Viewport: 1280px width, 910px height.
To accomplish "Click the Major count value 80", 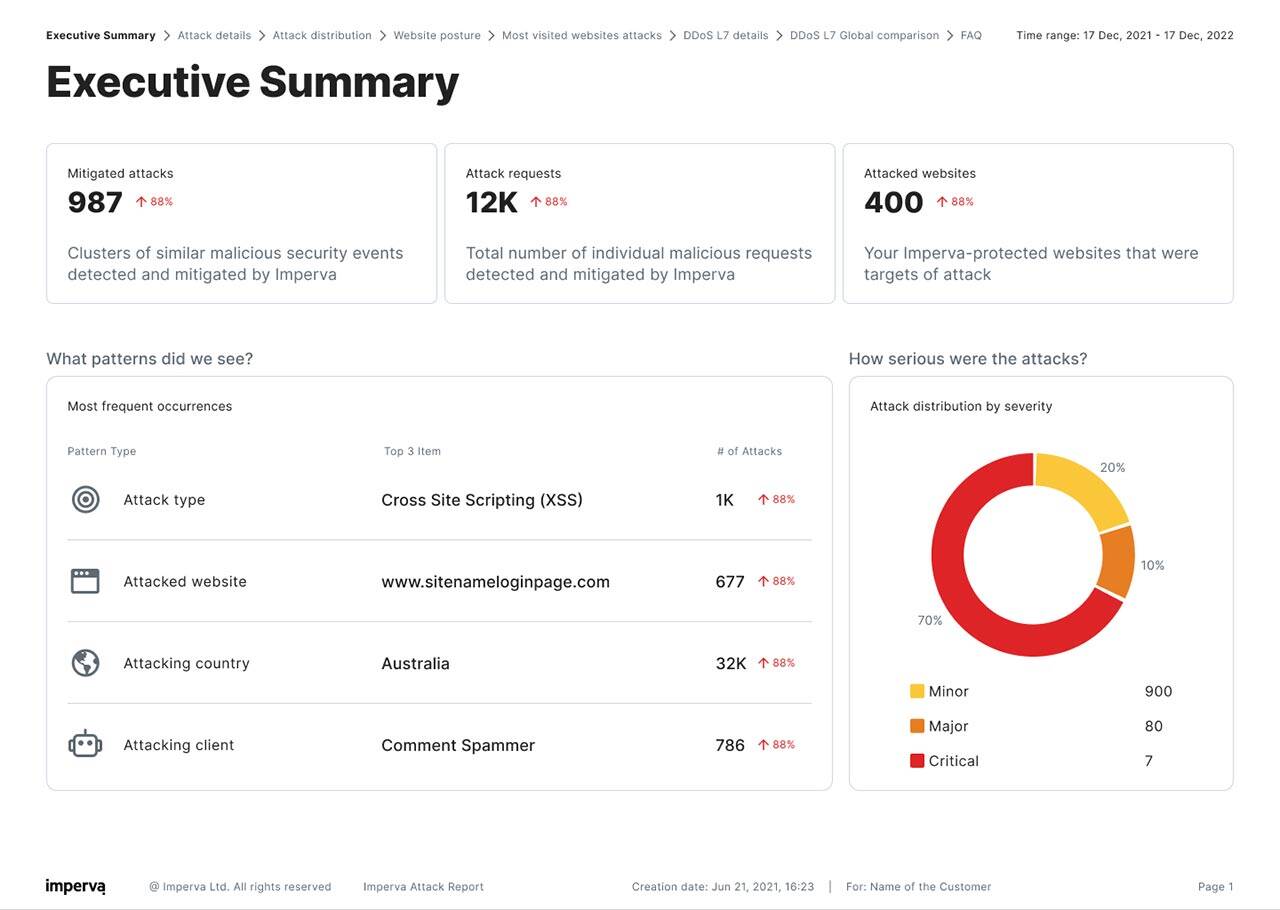I will [1154, 726].
